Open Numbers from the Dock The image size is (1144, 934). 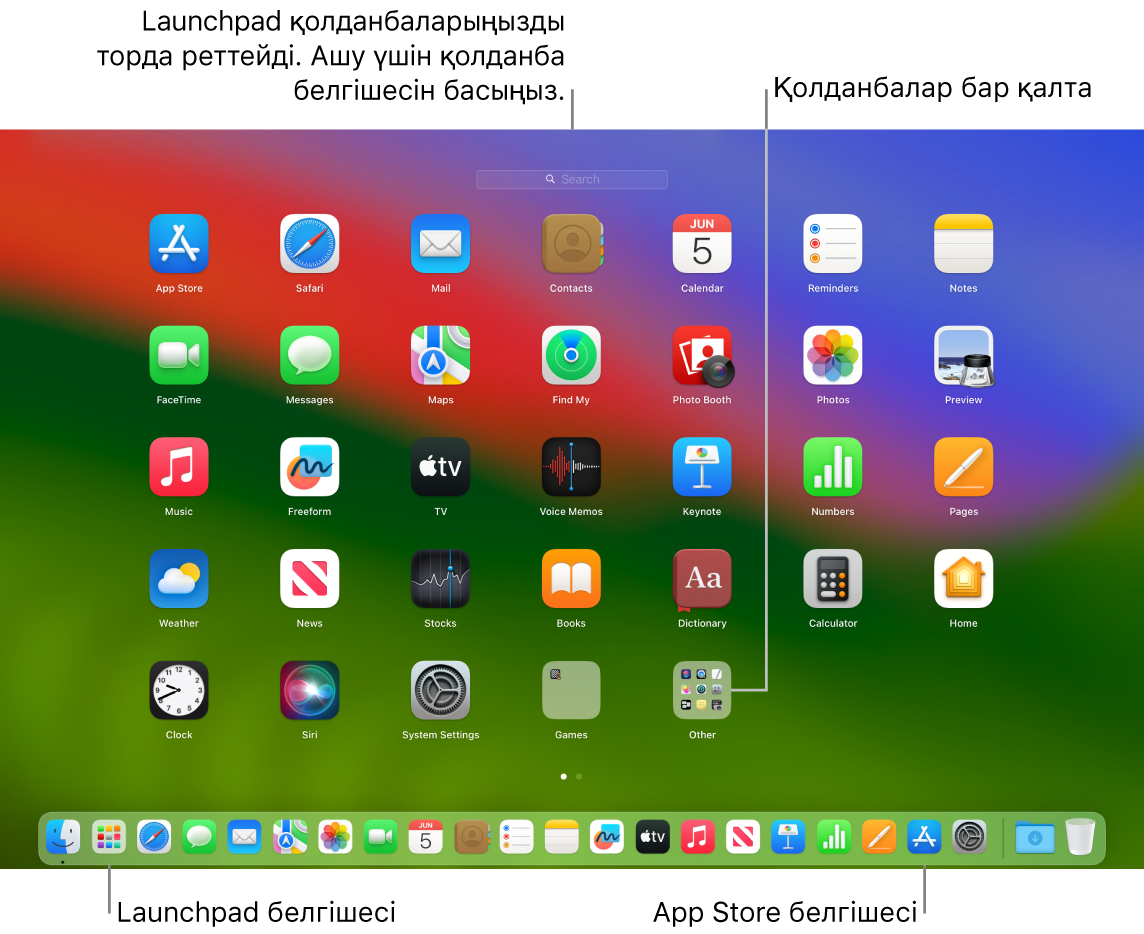833,837
